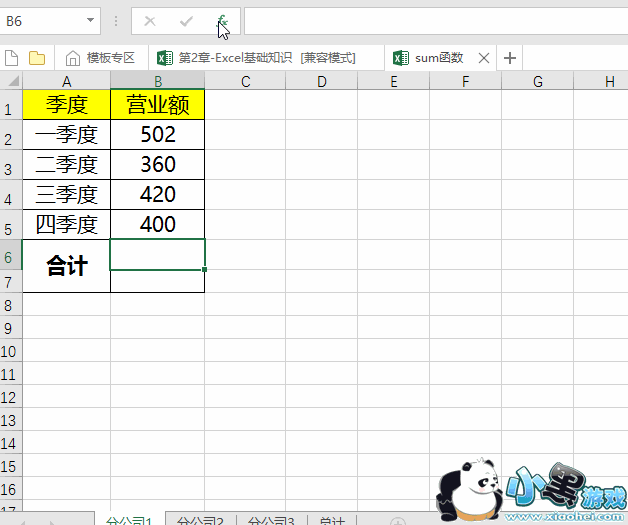Click the select-all corner triangle
The height and width of the screenshot is (525, 628).
[x=13, y=81]
